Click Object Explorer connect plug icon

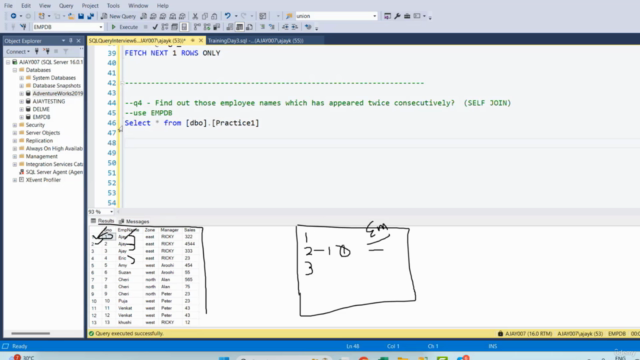point(37,51)
